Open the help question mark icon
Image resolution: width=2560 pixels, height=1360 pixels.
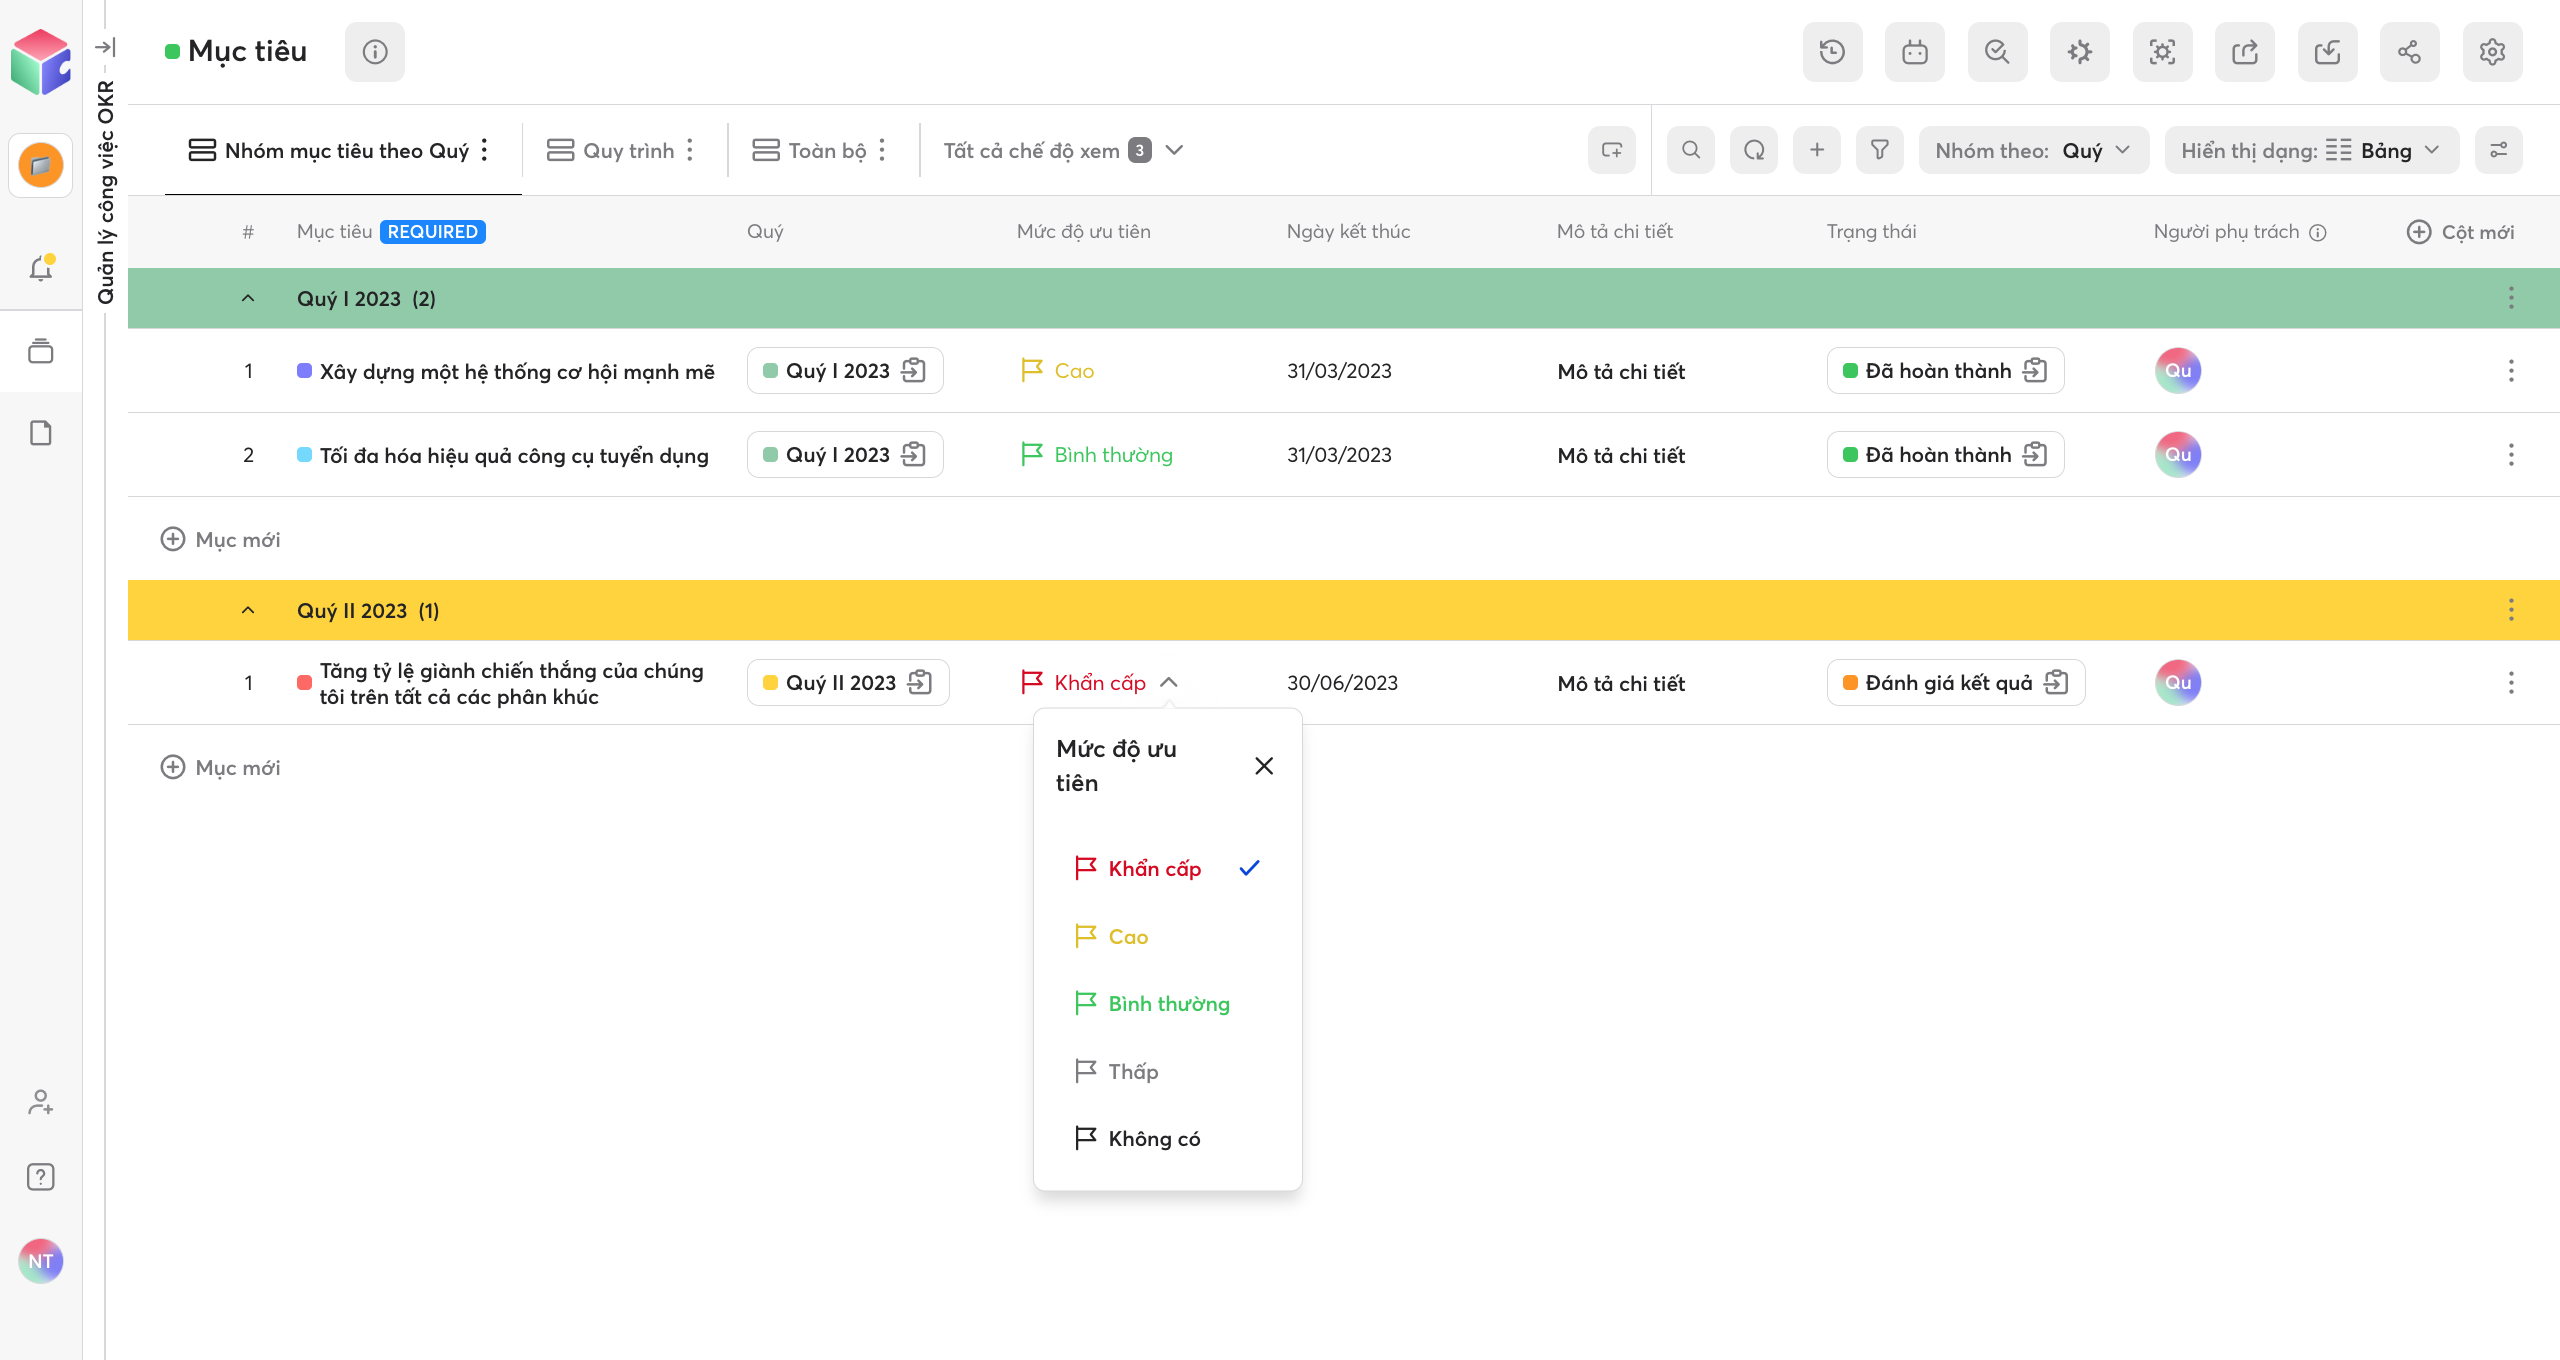41,1177
